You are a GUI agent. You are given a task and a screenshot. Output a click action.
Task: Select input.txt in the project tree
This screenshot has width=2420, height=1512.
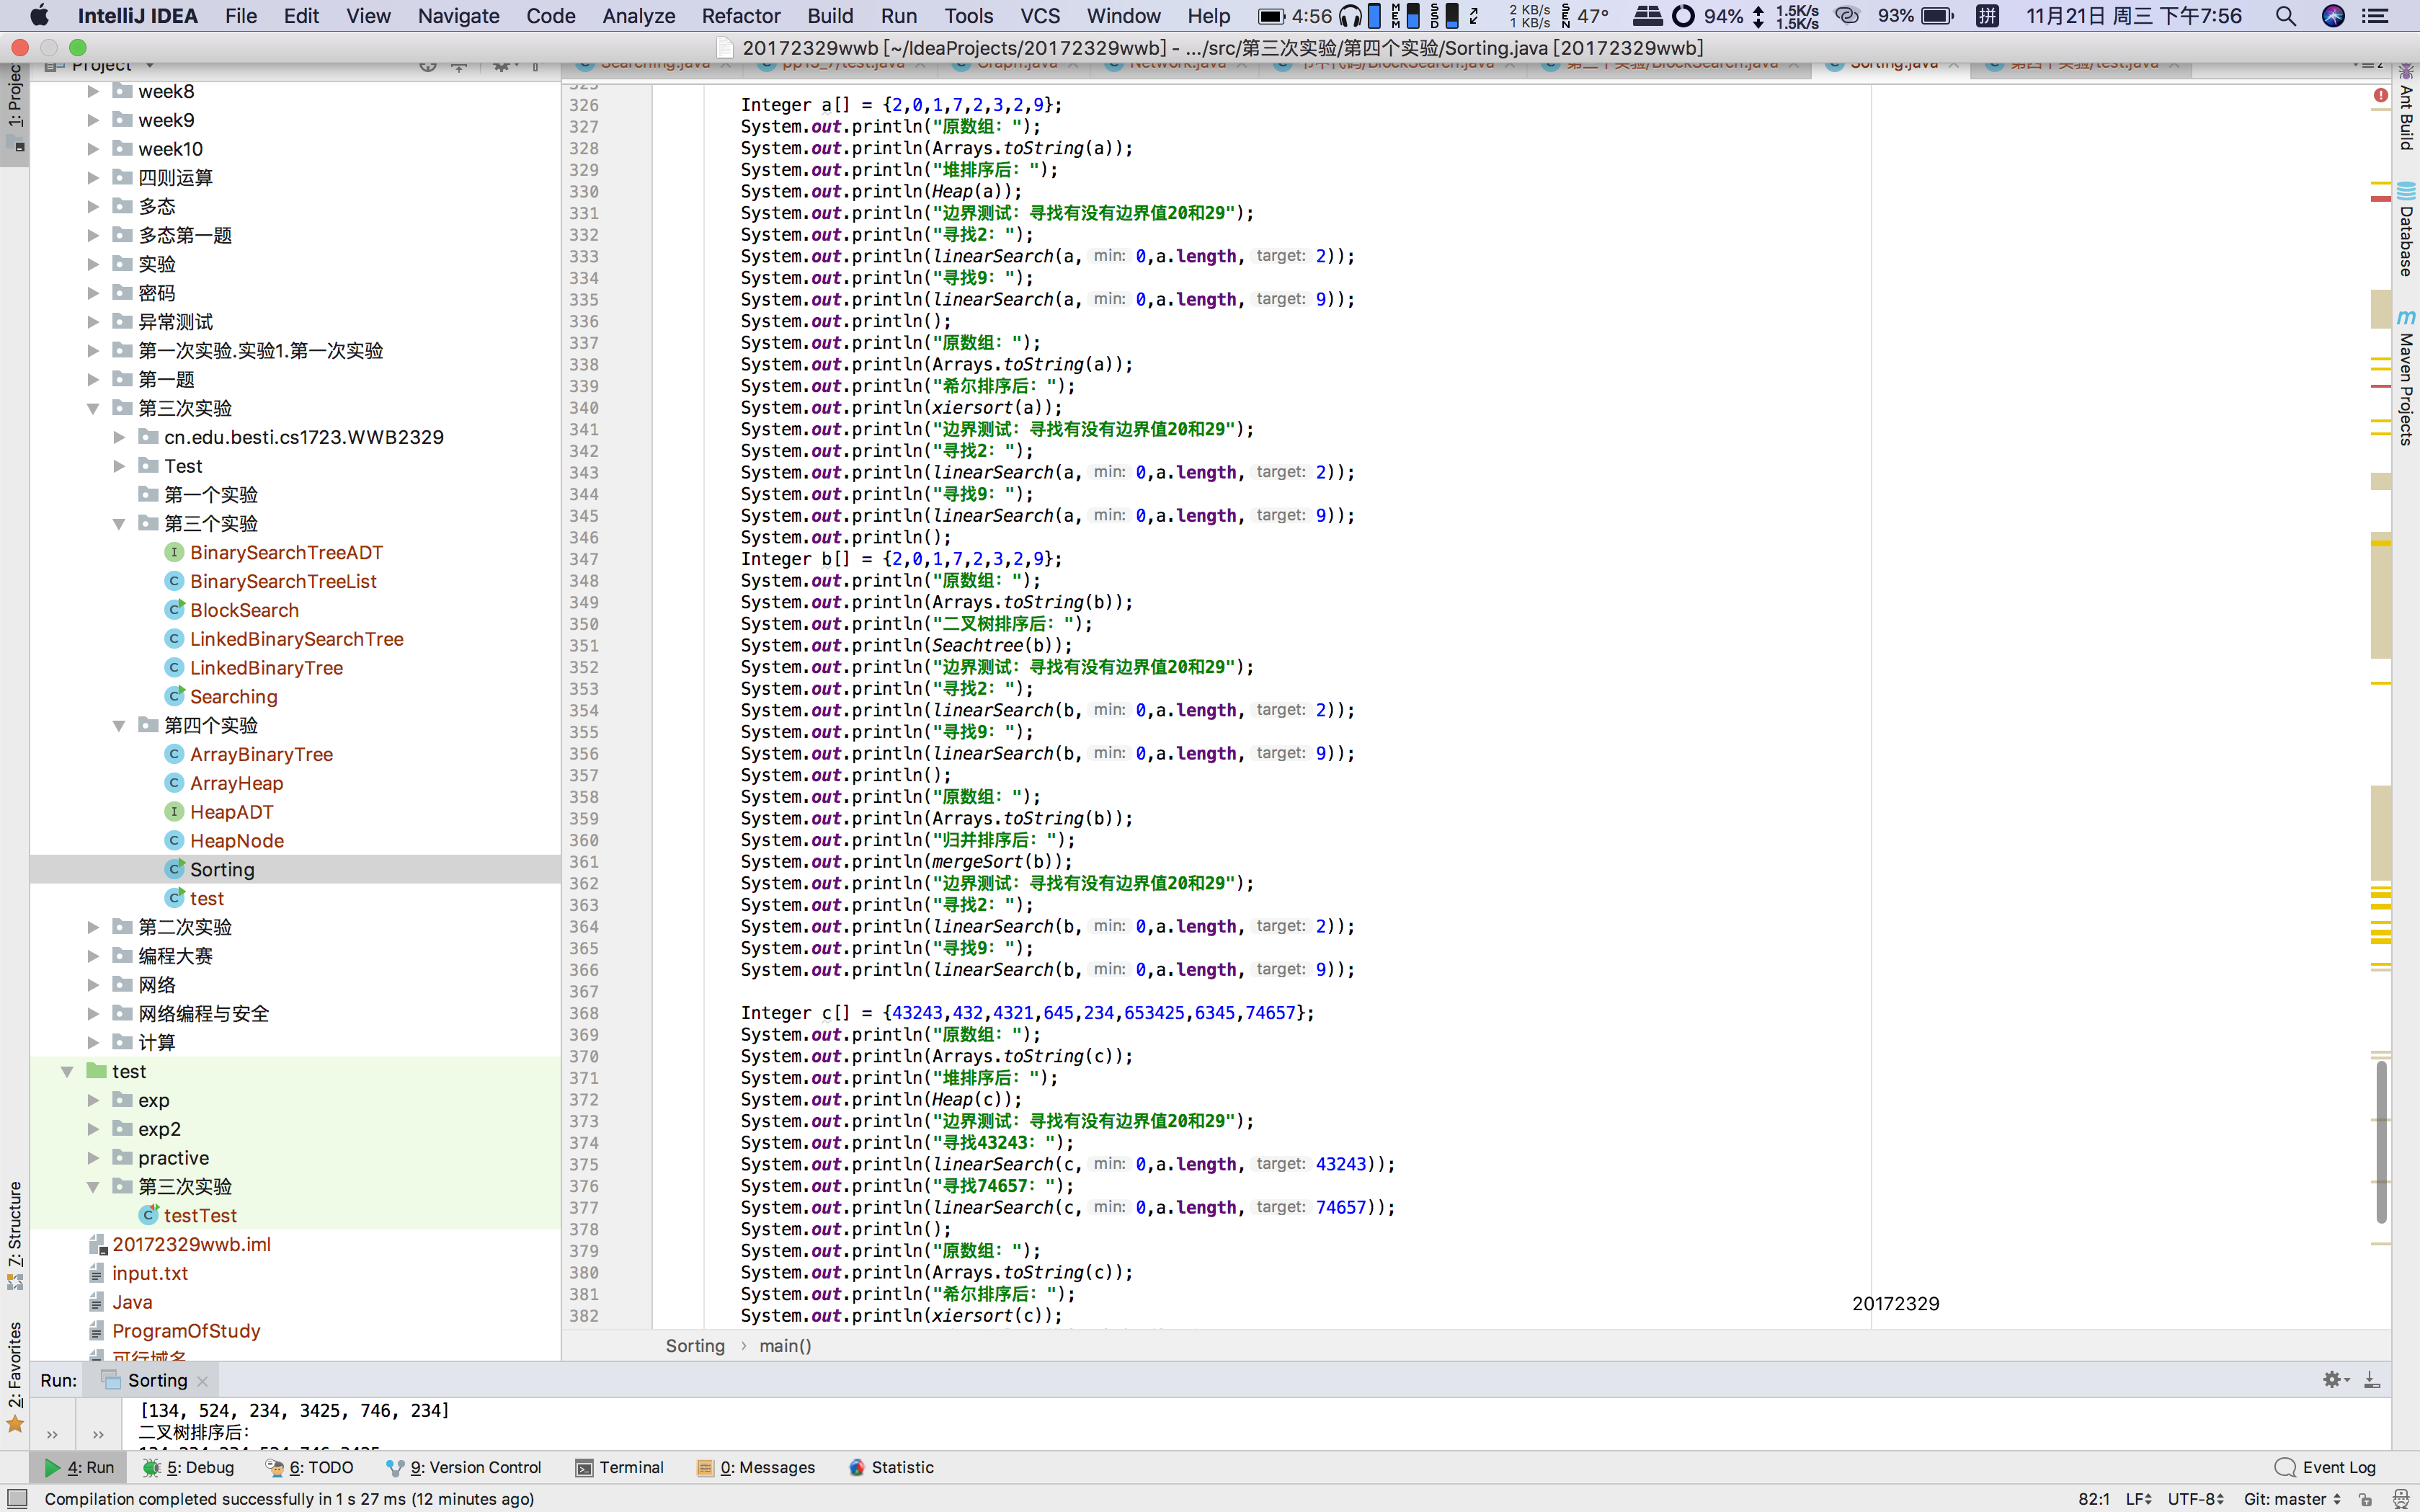coord(150,1273)
